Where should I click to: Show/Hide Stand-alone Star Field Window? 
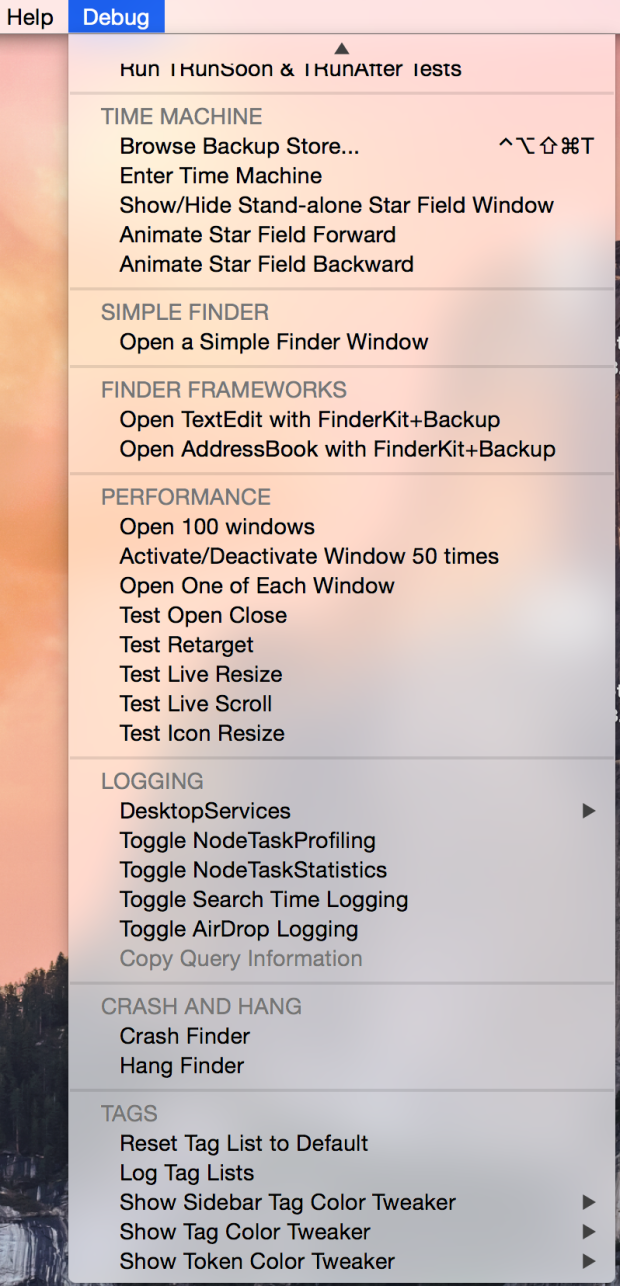tap(336, 205)
